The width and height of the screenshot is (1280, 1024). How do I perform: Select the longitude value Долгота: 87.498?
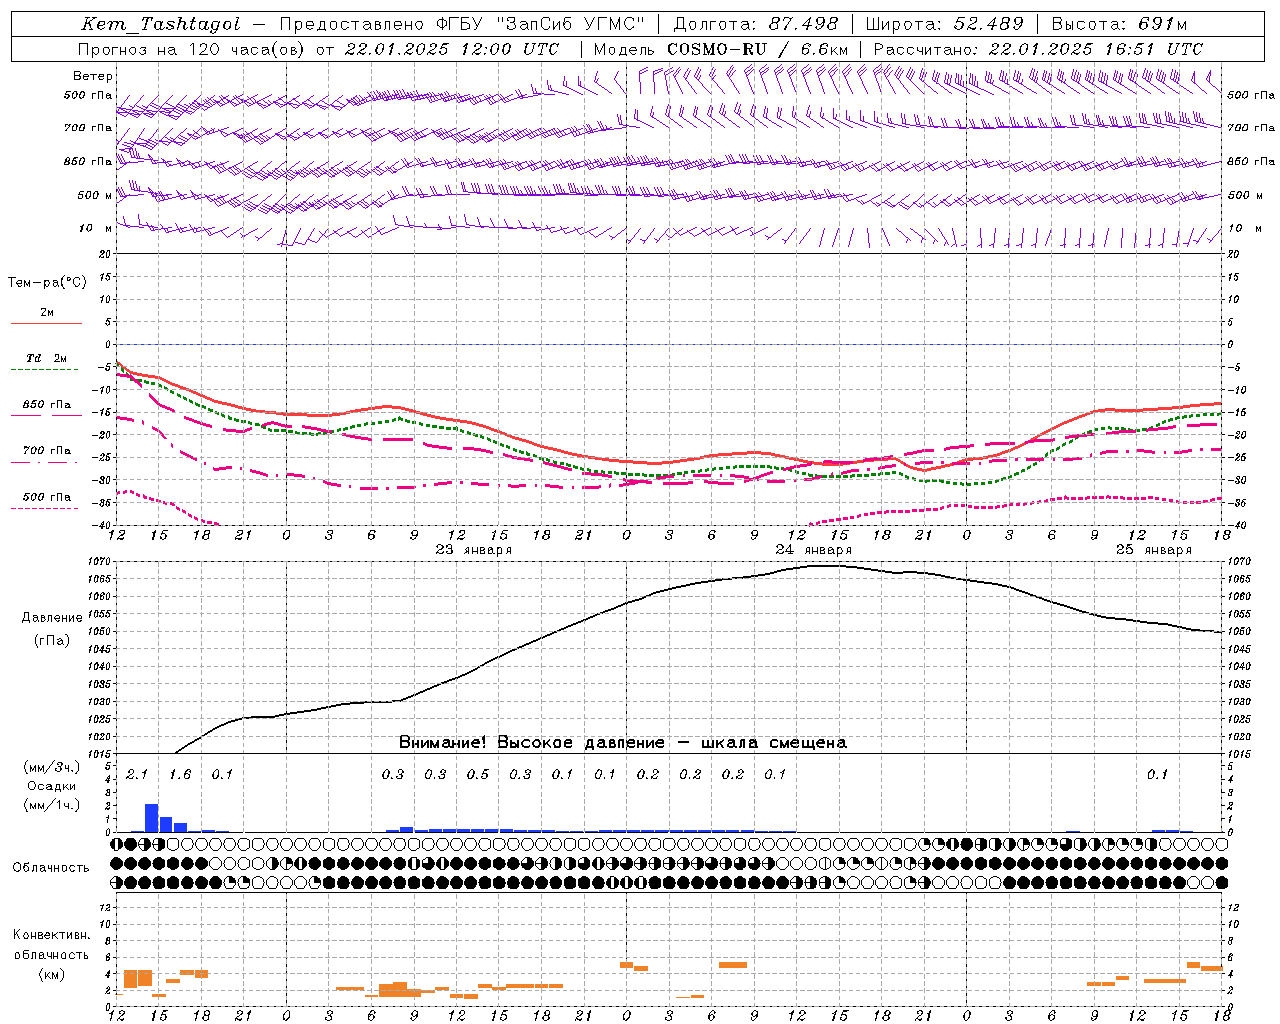coord(756,24)
